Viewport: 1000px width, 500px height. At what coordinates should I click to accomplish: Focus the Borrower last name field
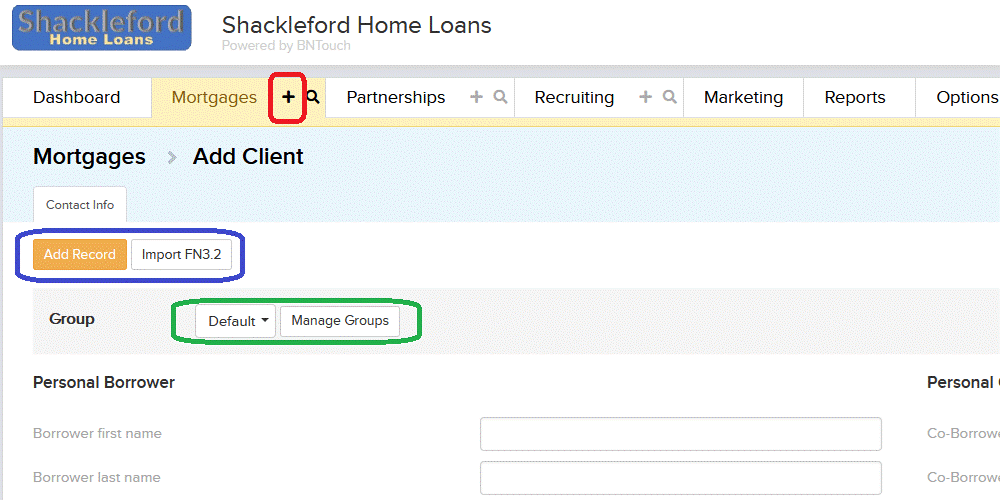point(680,478)
